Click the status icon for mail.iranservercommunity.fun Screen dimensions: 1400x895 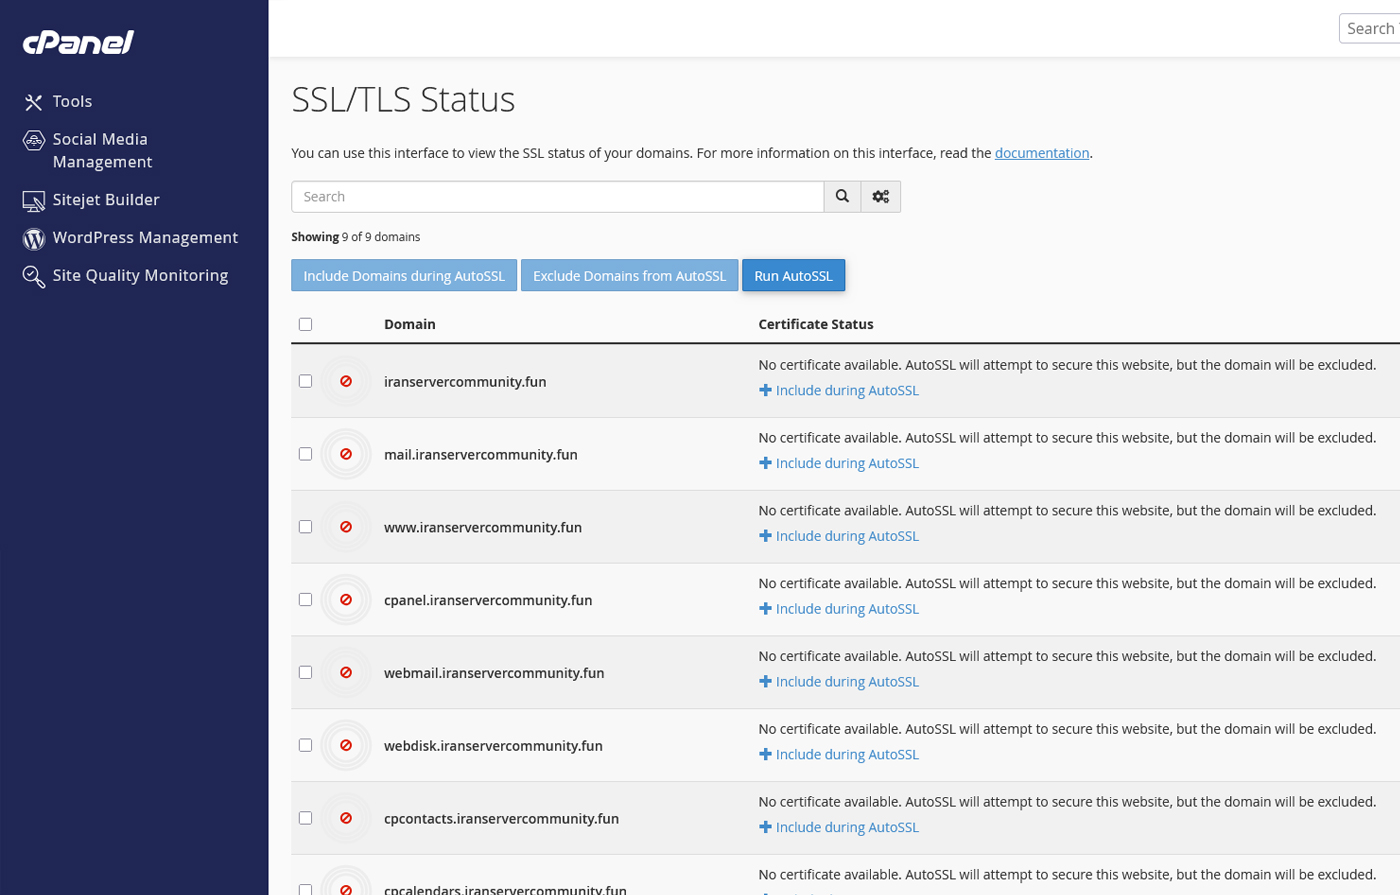[x=346, y=454]
